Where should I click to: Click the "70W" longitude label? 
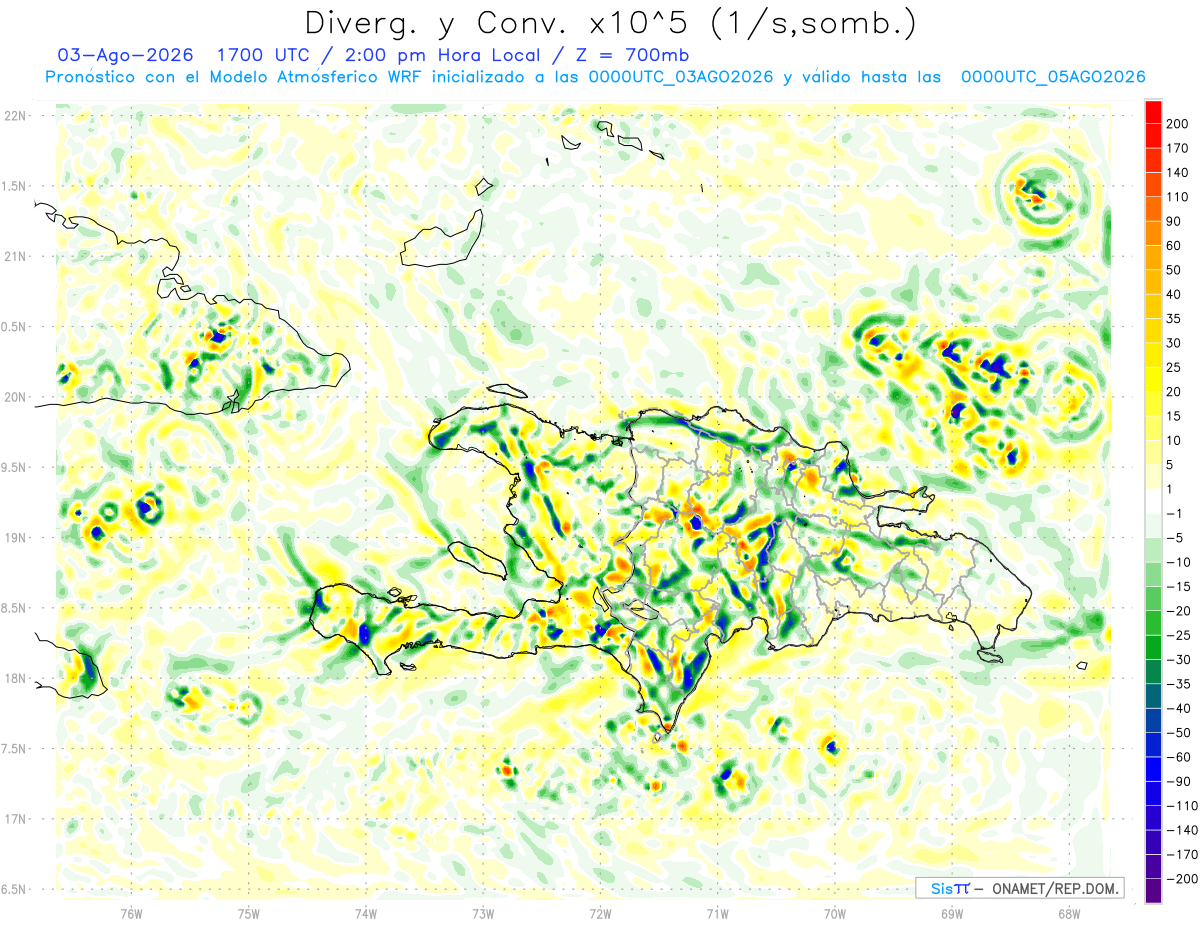point(834,914)
